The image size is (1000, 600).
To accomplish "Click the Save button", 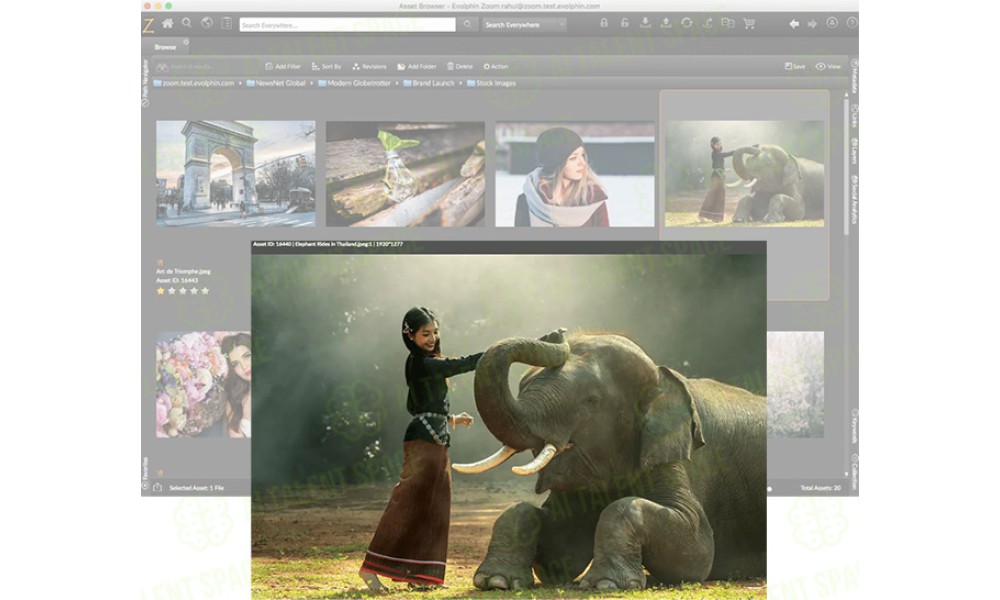I will coord(795,66).
